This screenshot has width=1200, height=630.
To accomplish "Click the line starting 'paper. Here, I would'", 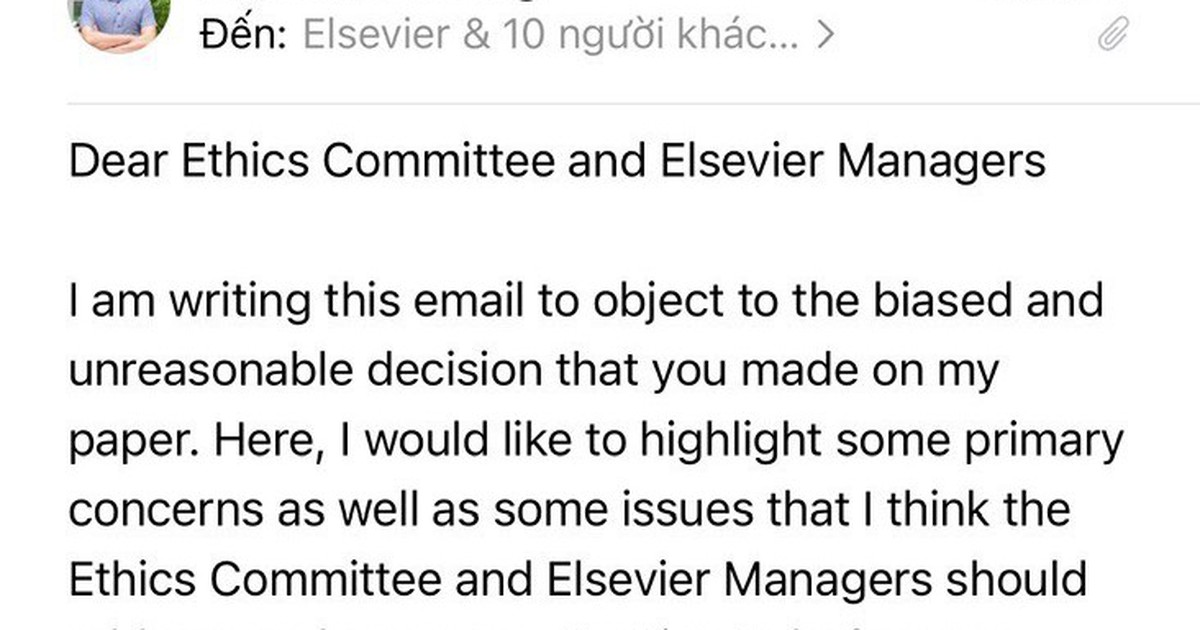I will [x=596, y=440].
